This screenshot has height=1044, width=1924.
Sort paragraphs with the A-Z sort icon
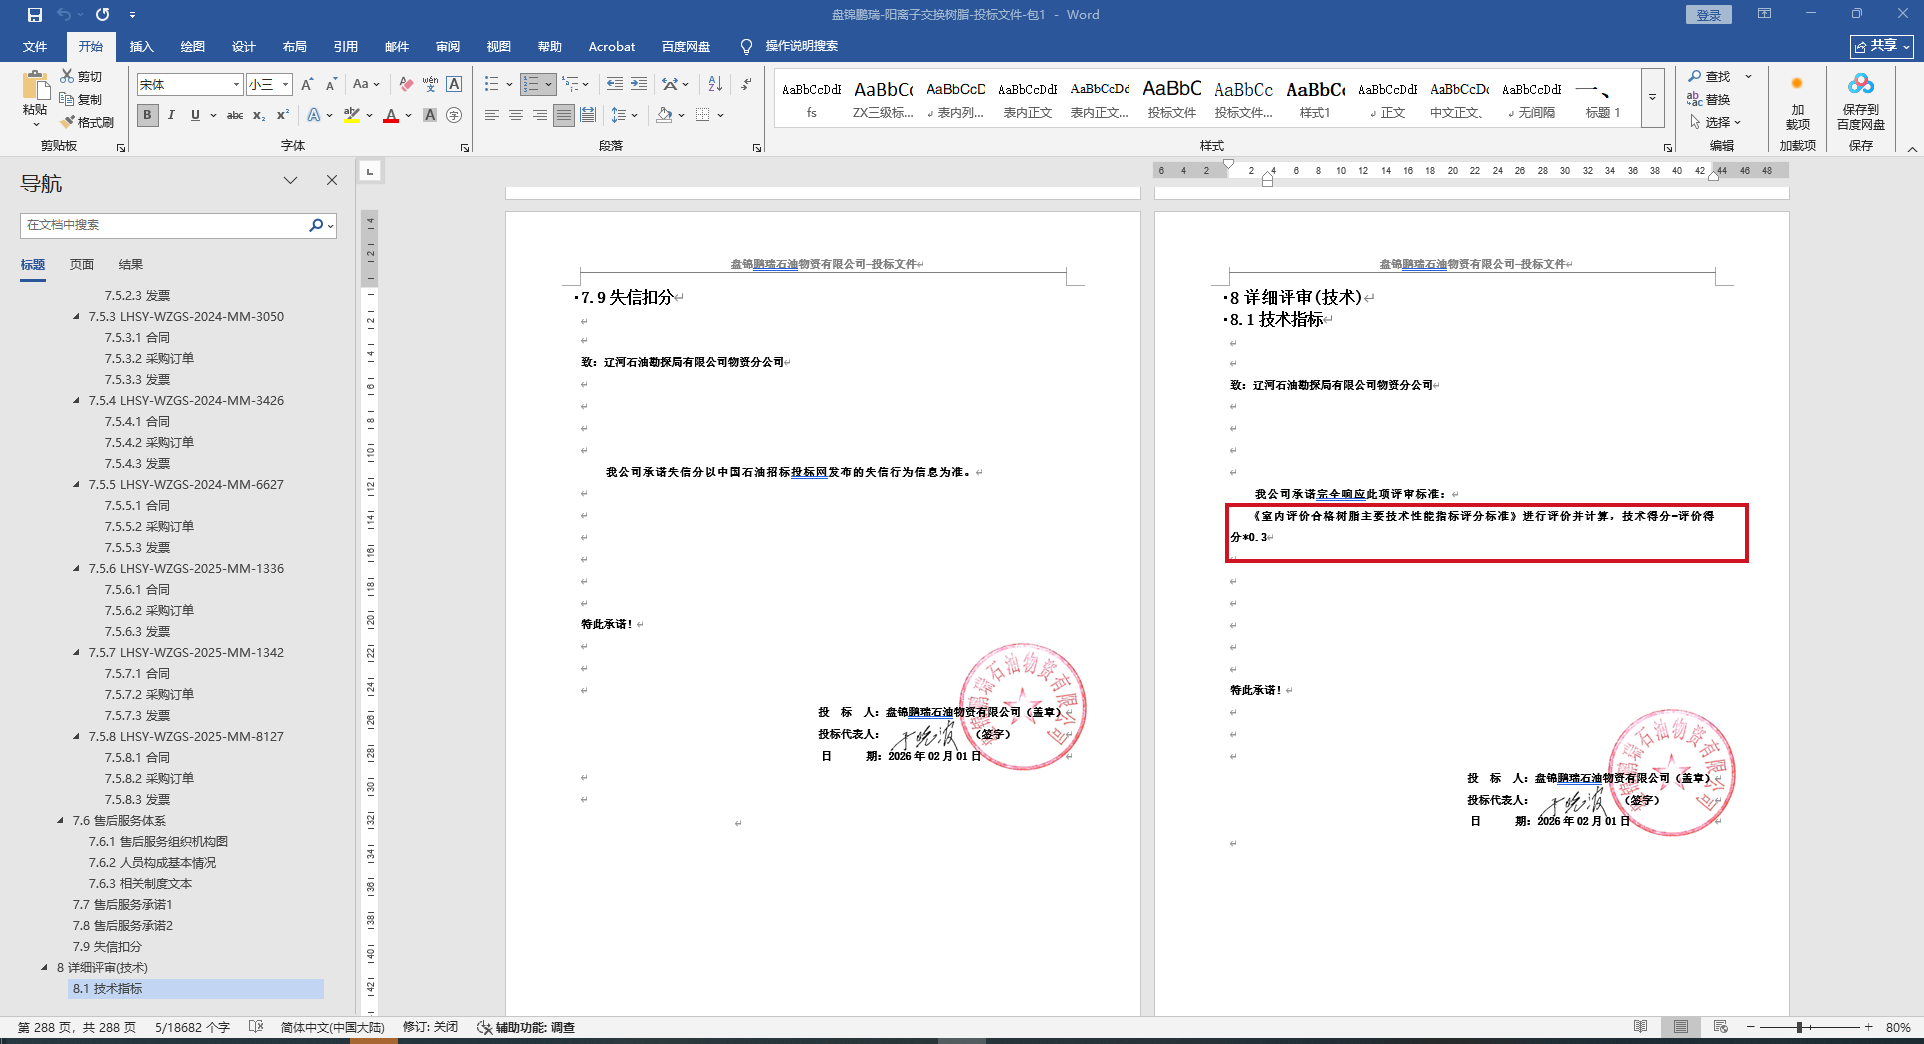coord(715,84)
